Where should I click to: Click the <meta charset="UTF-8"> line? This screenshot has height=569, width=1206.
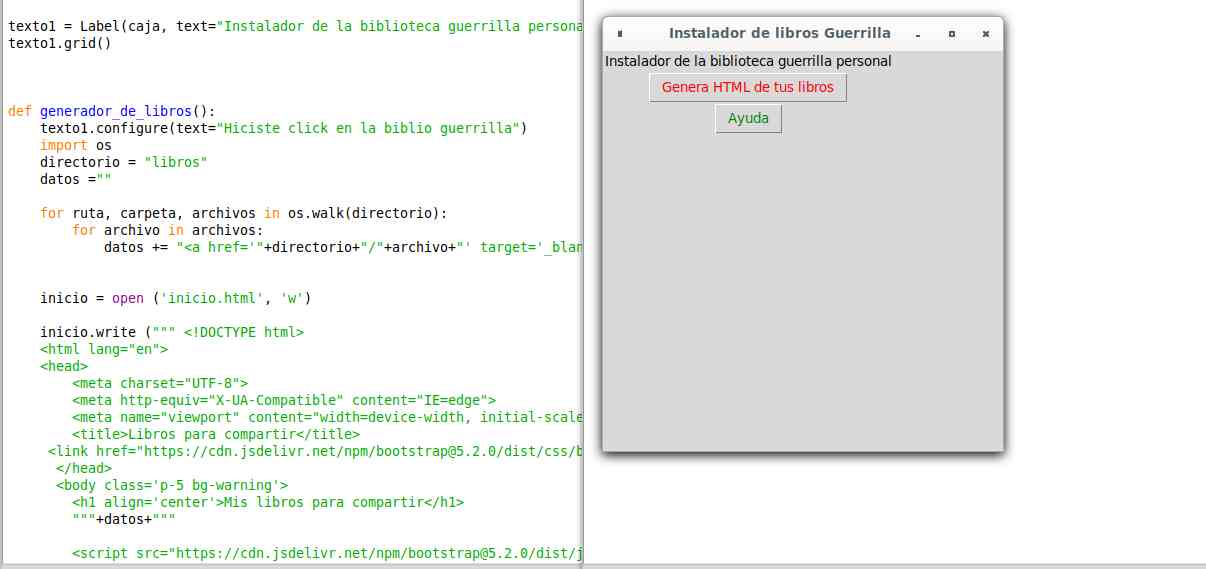point(160,383)
